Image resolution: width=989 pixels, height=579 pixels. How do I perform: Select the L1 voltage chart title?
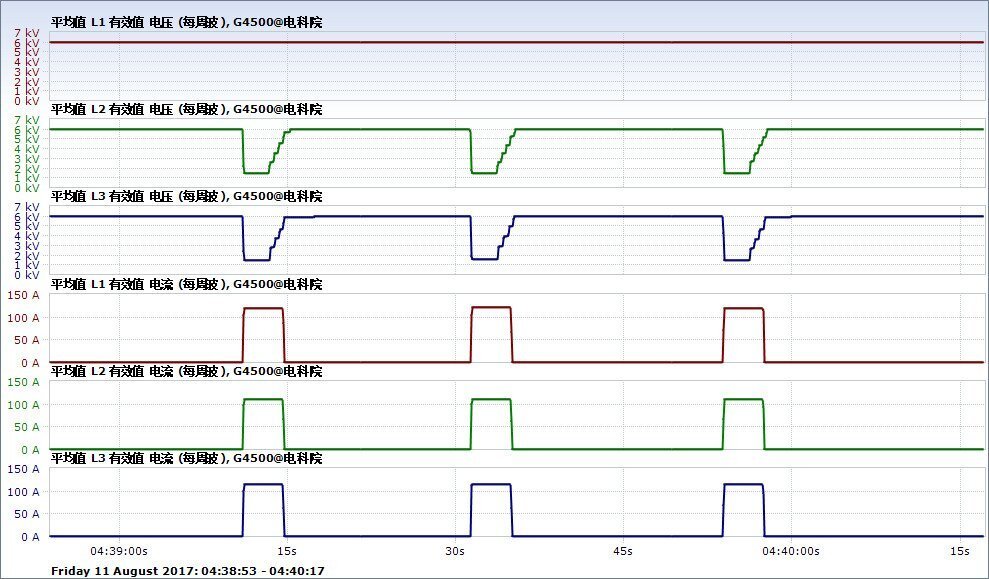tap(187, 22)
